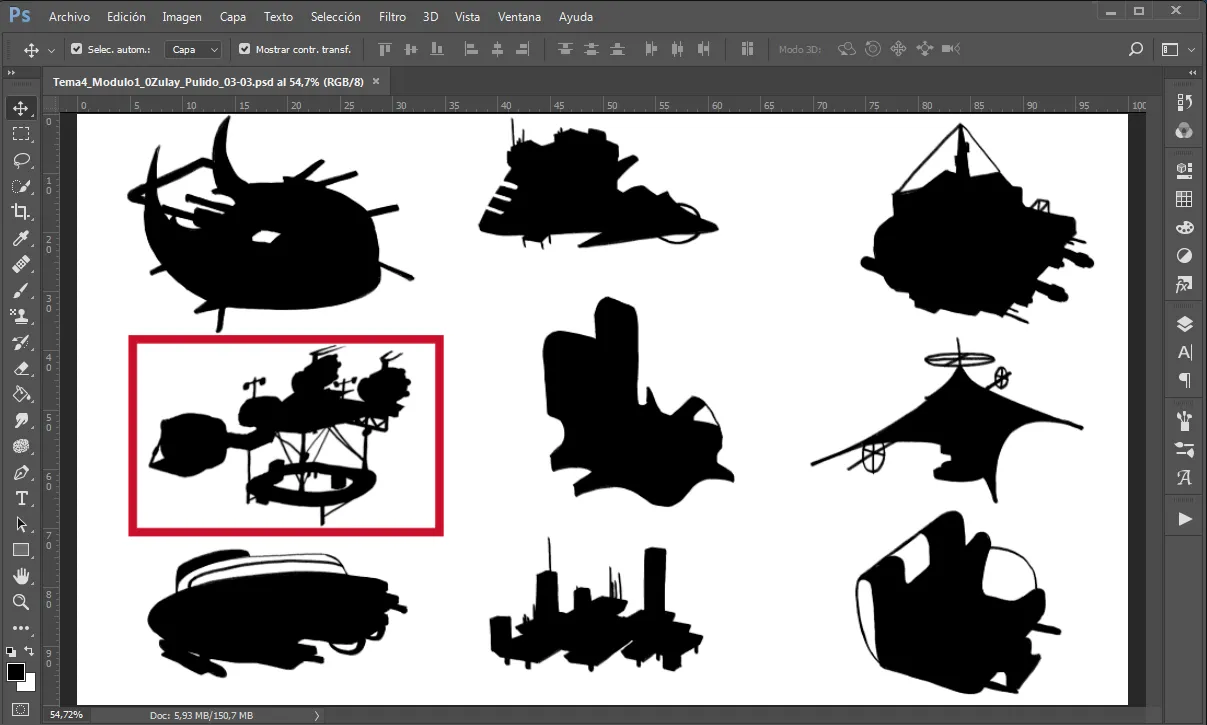Open the Move tool preset picker arrow

tap(51, 50)
